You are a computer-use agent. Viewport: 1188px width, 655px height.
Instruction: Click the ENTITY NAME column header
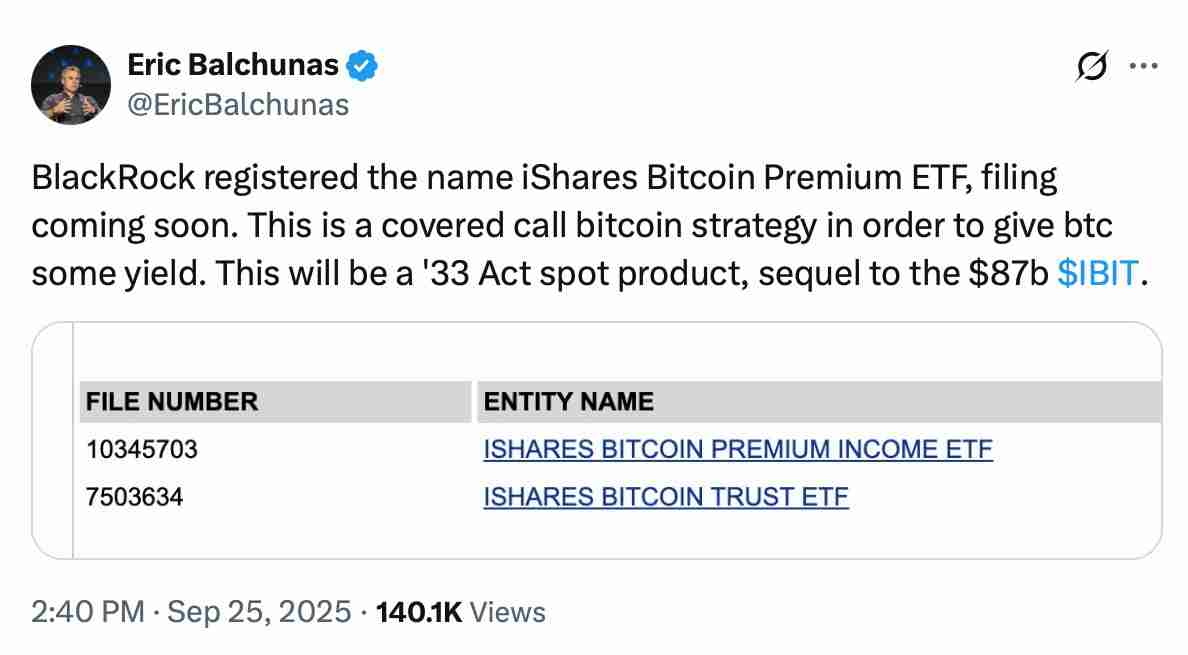point(569,401)
